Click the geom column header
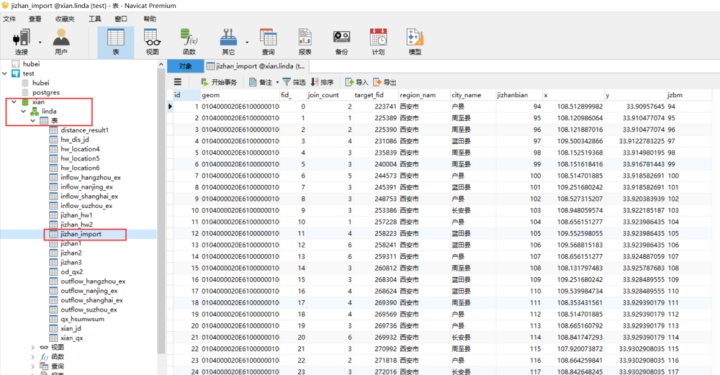This screenshot has height=375, width=720. click(239, 95)
